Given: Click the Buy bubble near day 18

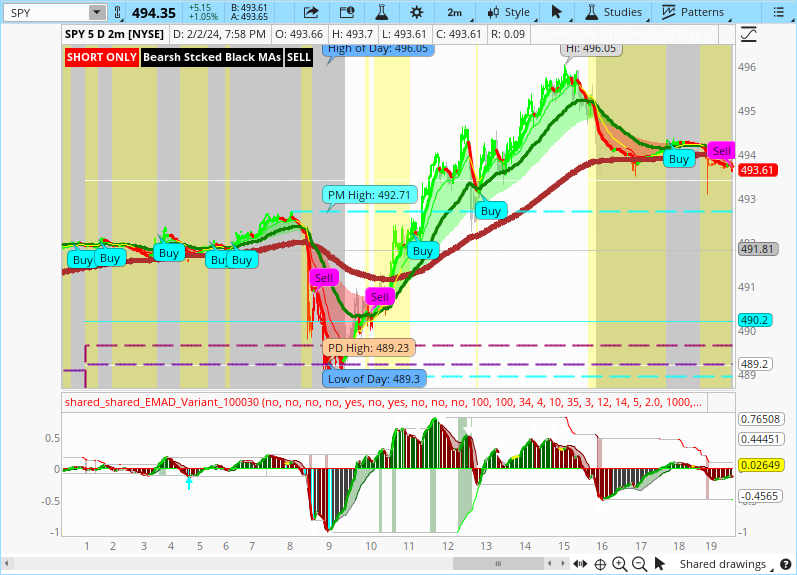Looking at the screenshot, I should coord(679,159).
